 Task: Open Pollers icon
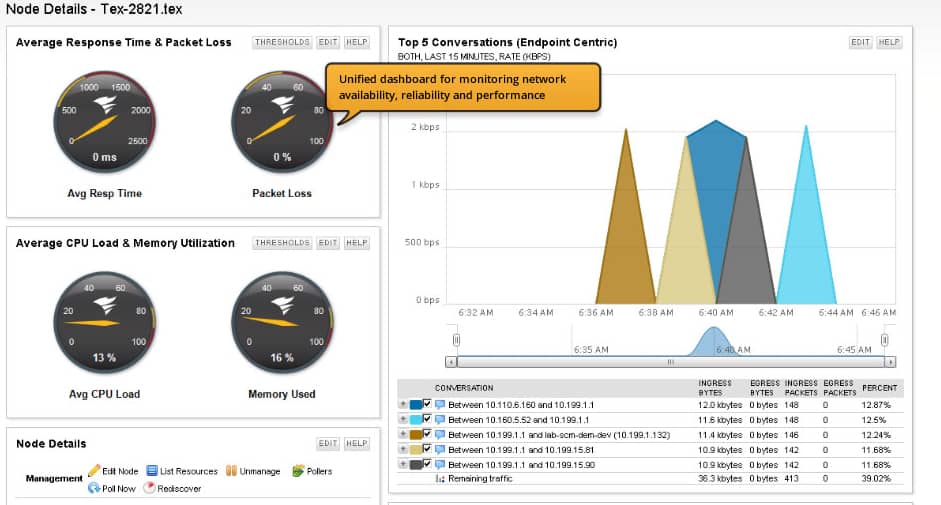point(298,471)
